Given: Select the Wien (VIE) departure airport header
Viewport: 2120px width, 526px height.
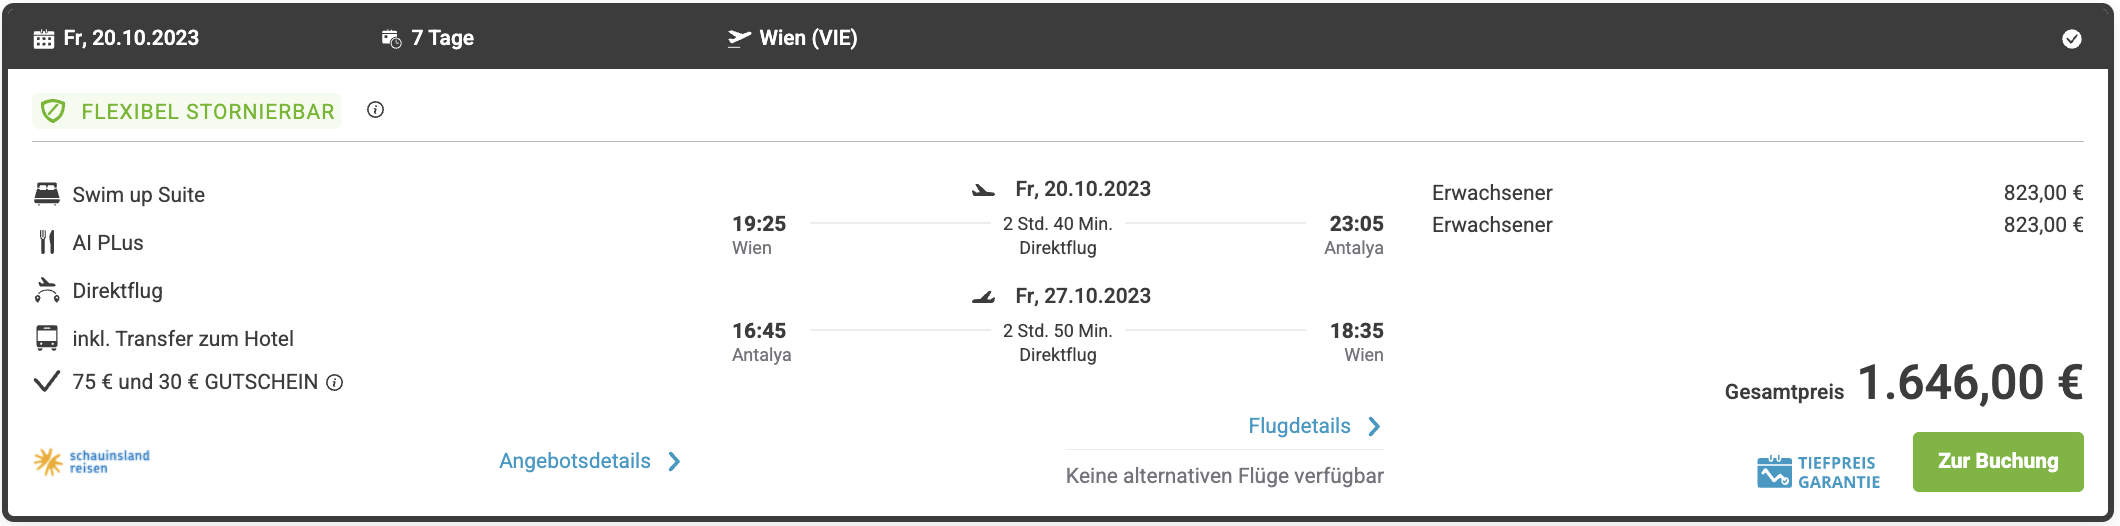Looking at the screenshot, I should coord(808,38).
